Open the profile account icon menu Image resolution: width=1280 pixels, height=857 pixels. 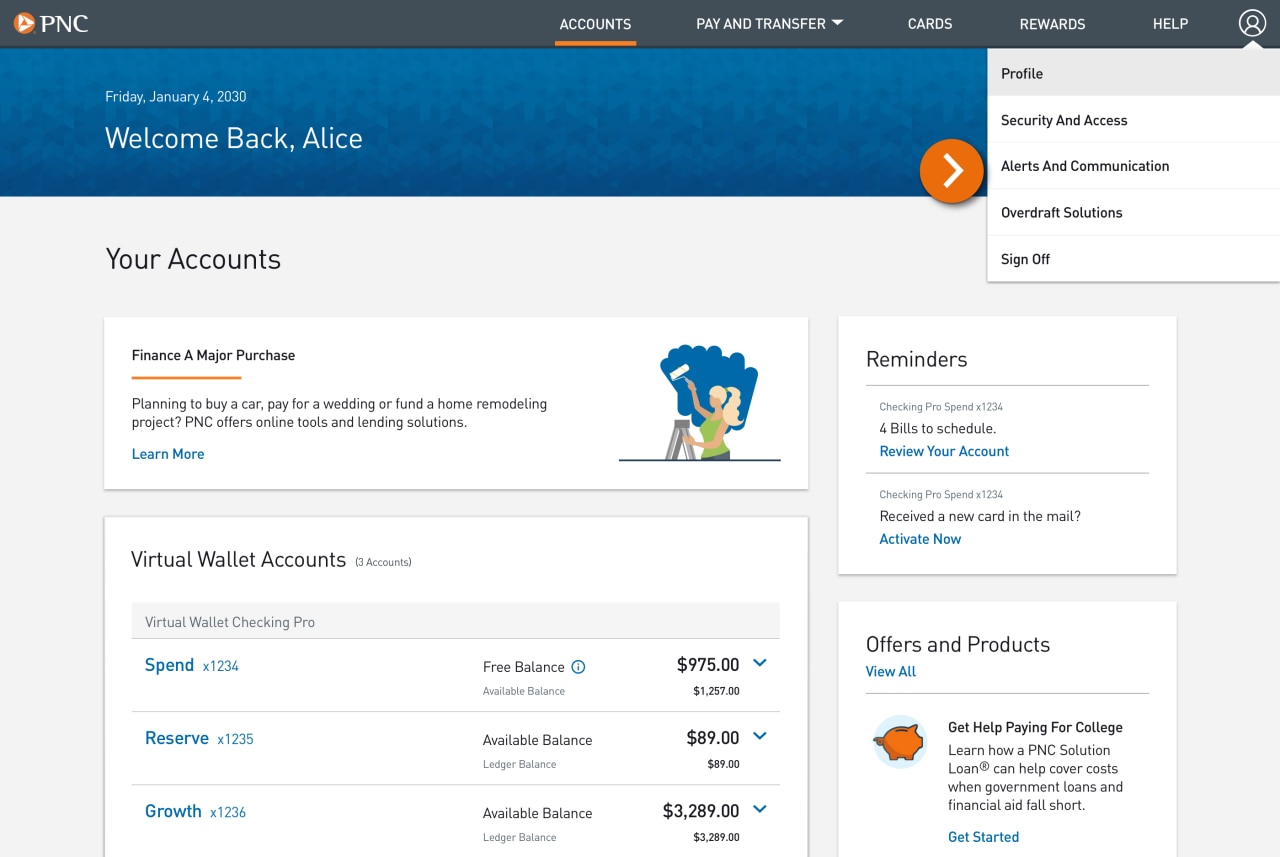1251,22
